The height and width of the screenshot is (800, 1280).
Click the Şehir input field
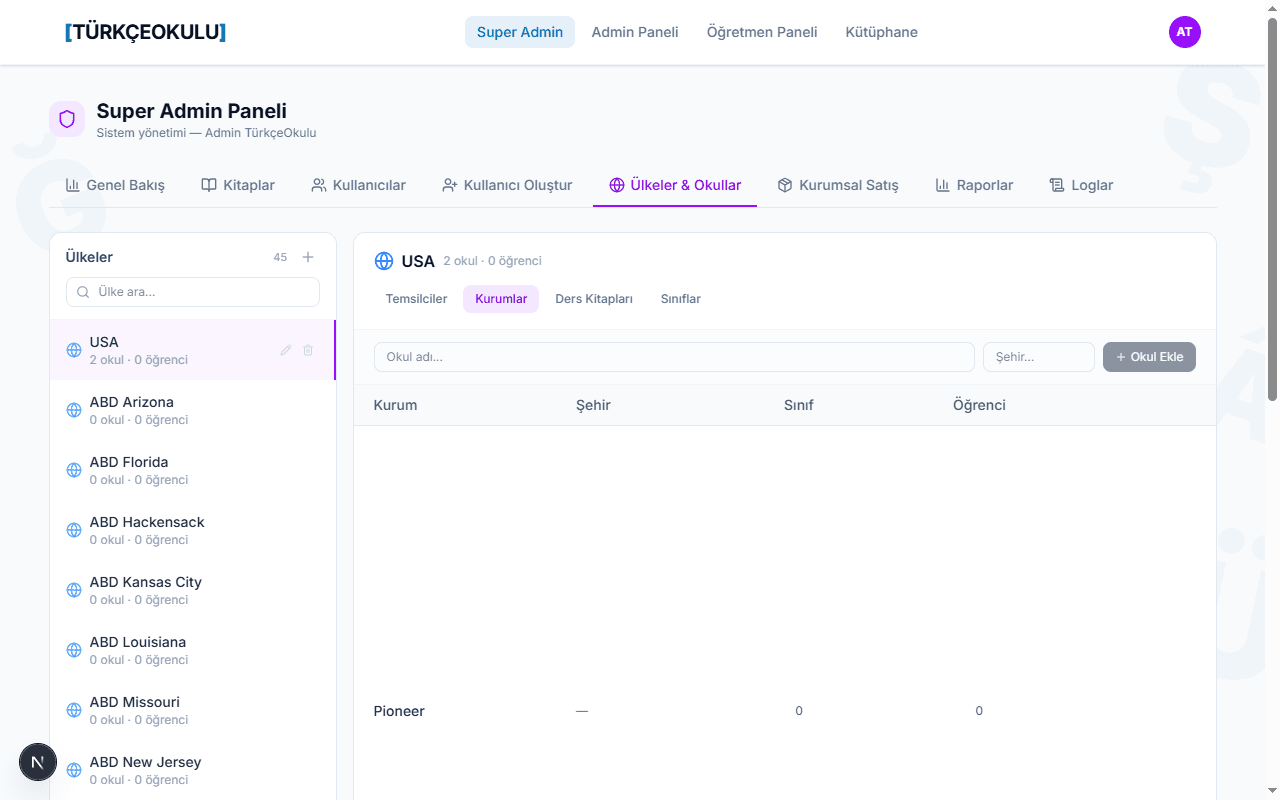tap(1039, 357)
